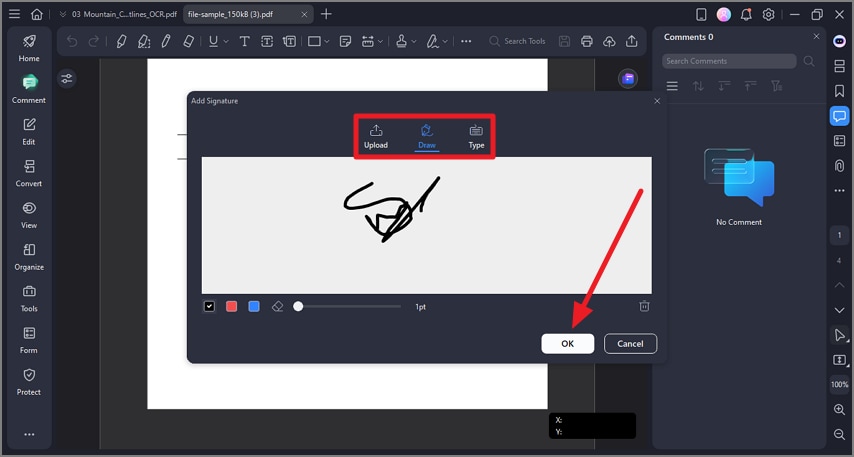Choose the blue pen color
This screenshot has height=457, width=854.
pos(254,307)
